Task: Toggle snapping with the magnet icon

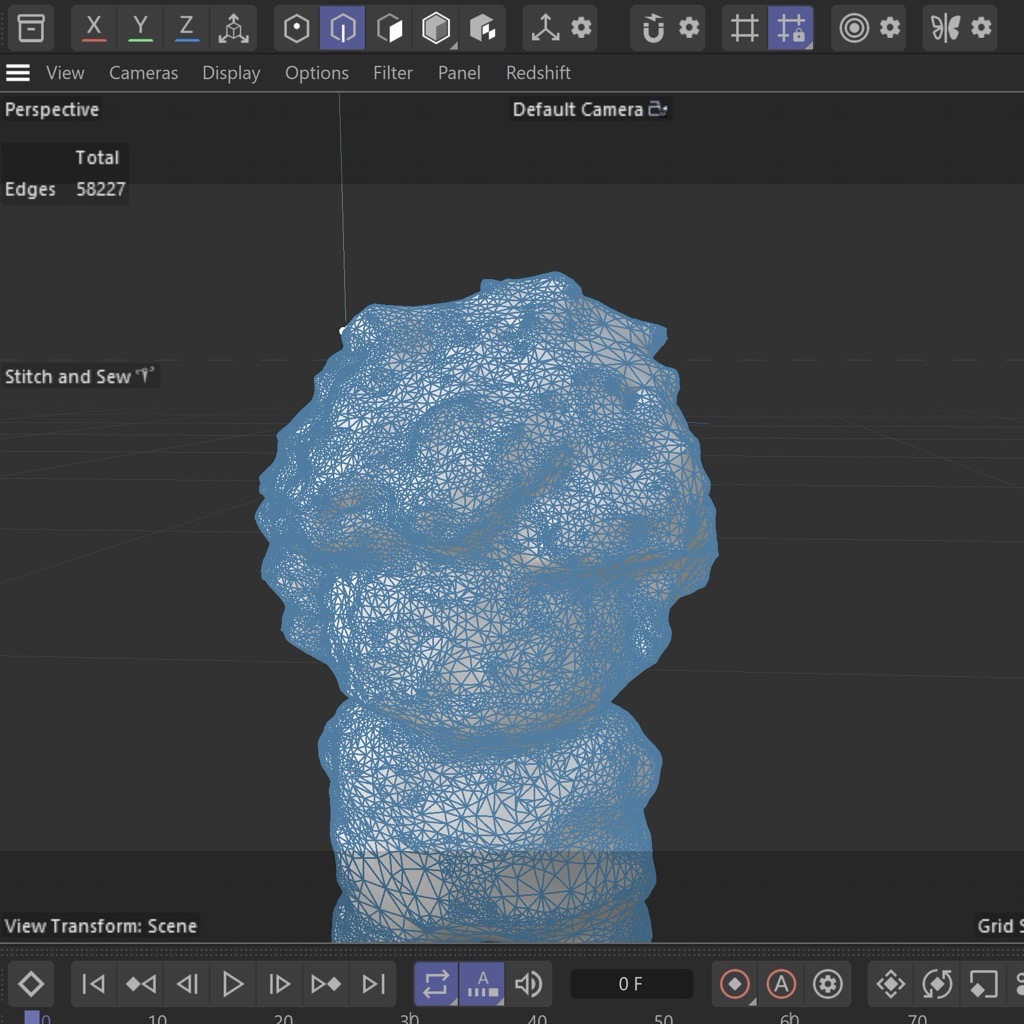Action: point(653,28)
